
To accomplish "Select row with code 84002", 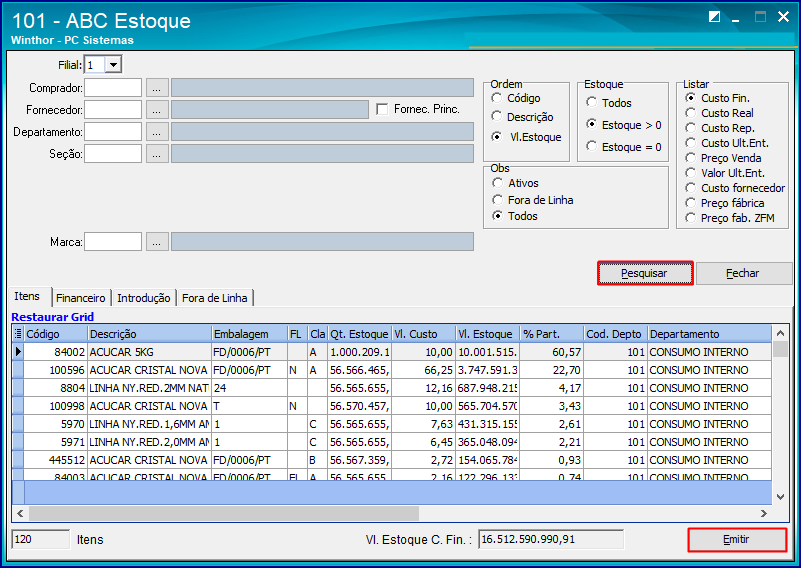I will point(392,351).
